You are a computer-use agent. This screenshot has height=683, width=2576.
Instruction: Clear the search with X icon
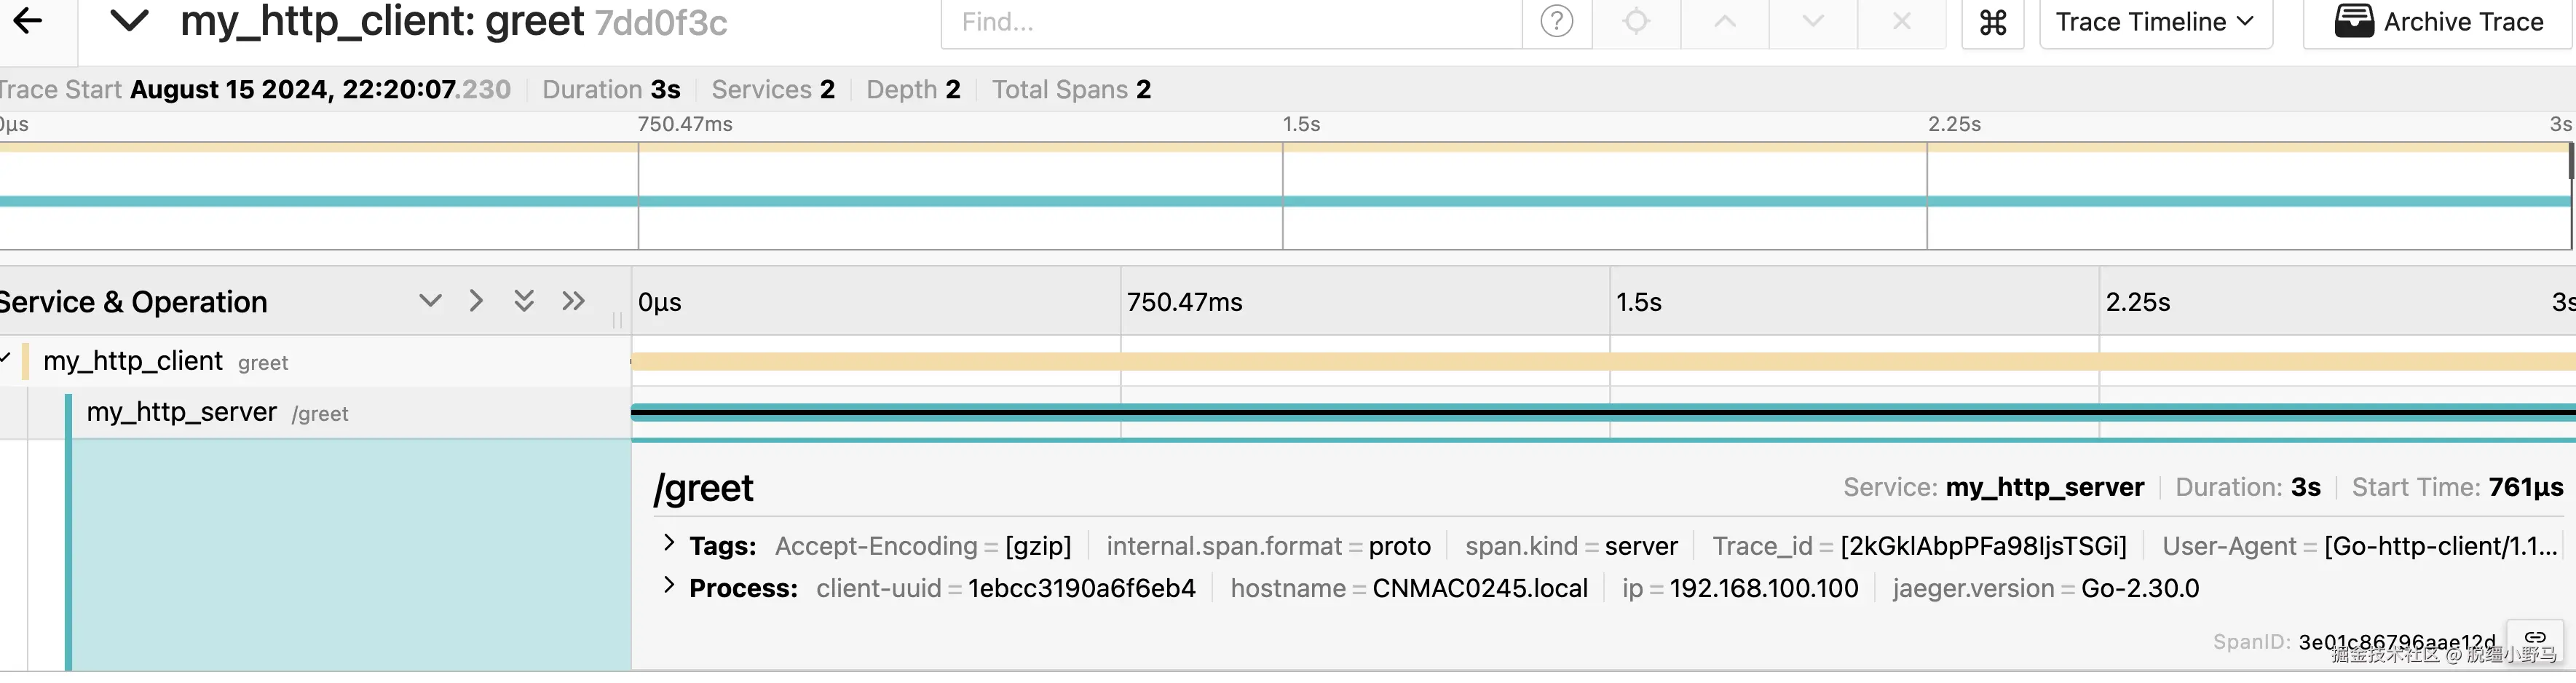[1902, 21]
